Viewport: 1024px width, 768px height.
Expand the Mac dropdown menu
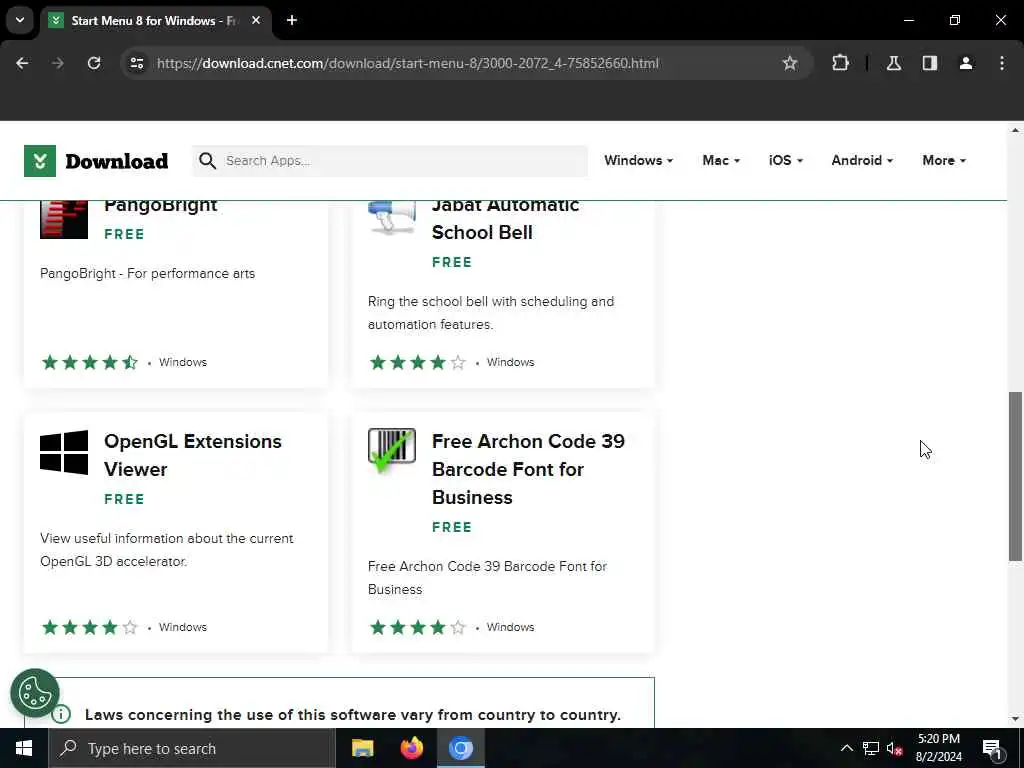pos(721,161)
